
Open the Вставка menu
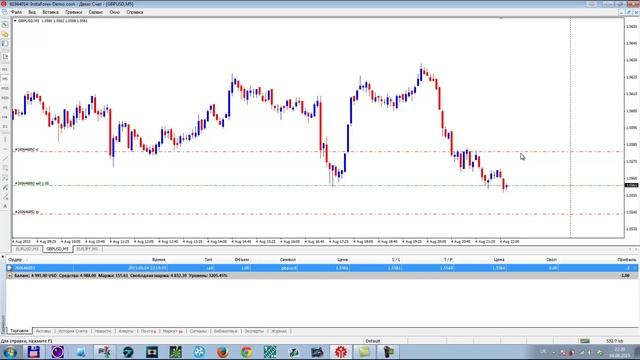point(50,12)
